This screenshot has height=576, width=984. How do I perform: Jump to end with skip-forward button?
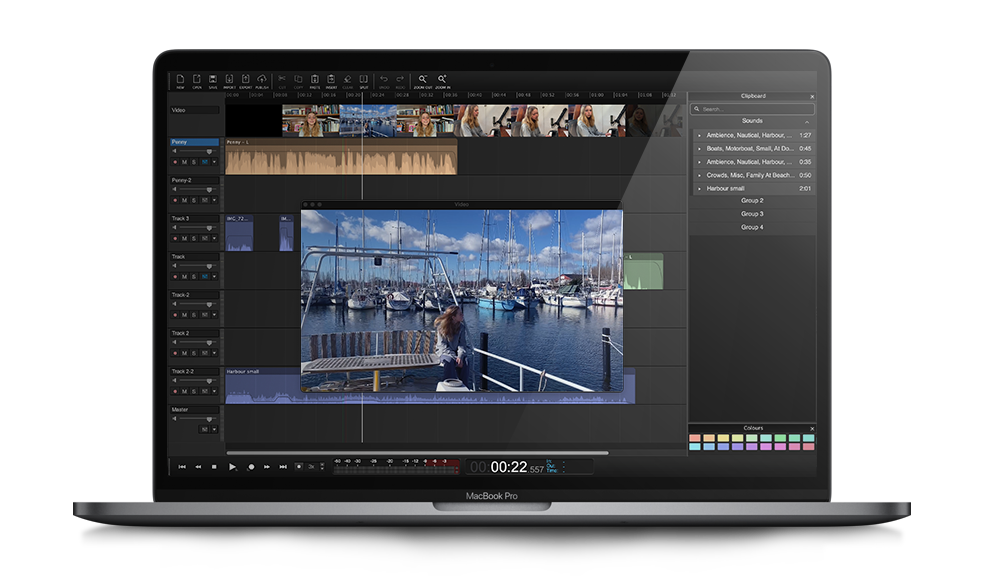283,467
